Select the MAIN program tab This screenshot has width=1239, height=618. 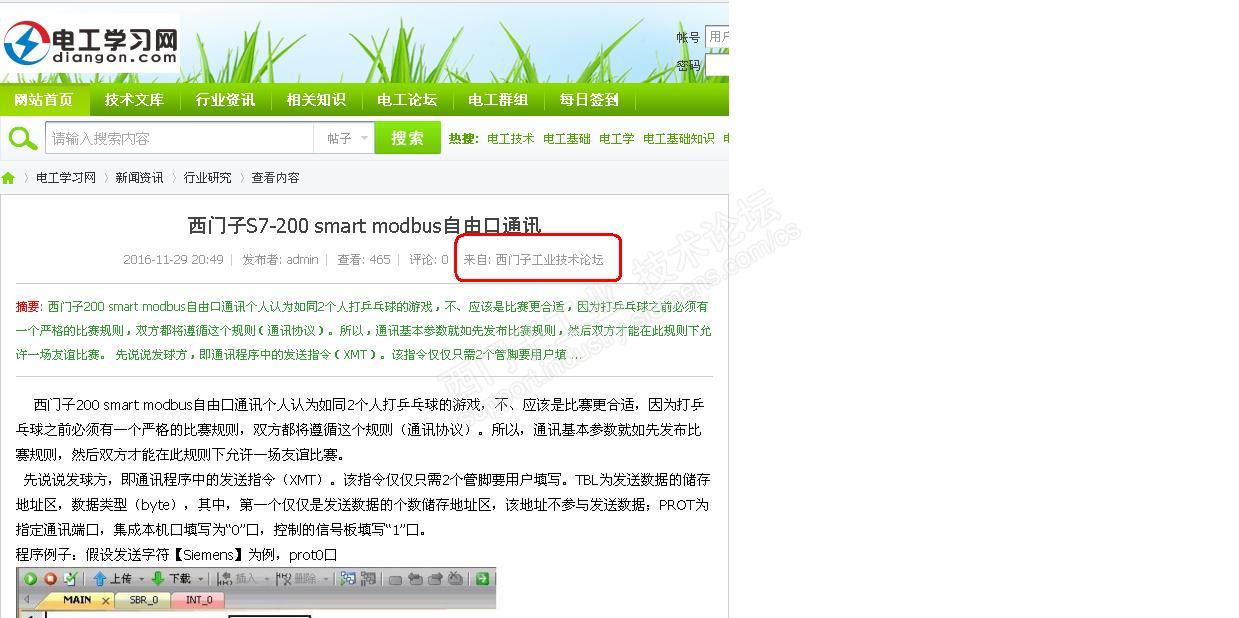(x=76, y=600)
